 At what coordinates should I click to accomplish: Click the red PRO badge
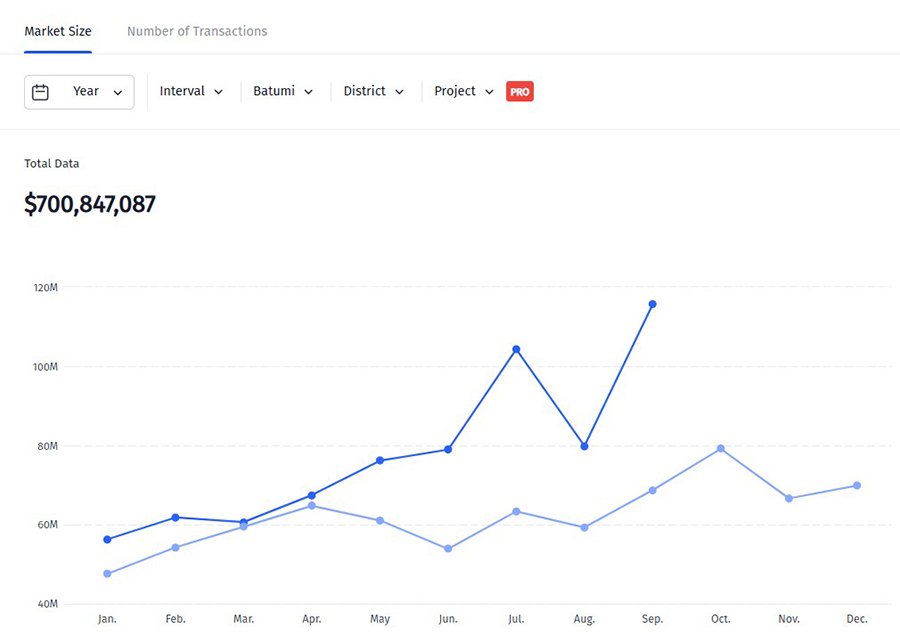(x=519, y=92)
